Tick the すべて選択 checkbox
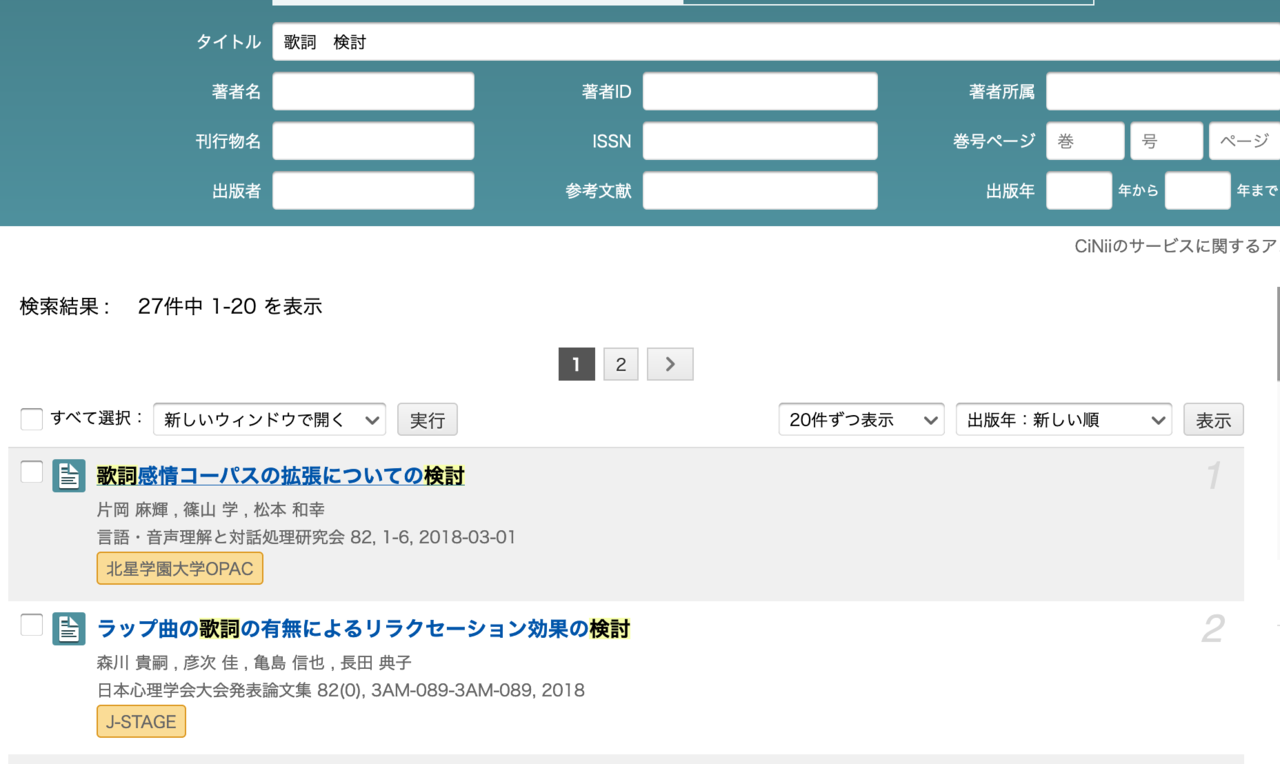 click(x=32, y=419)
